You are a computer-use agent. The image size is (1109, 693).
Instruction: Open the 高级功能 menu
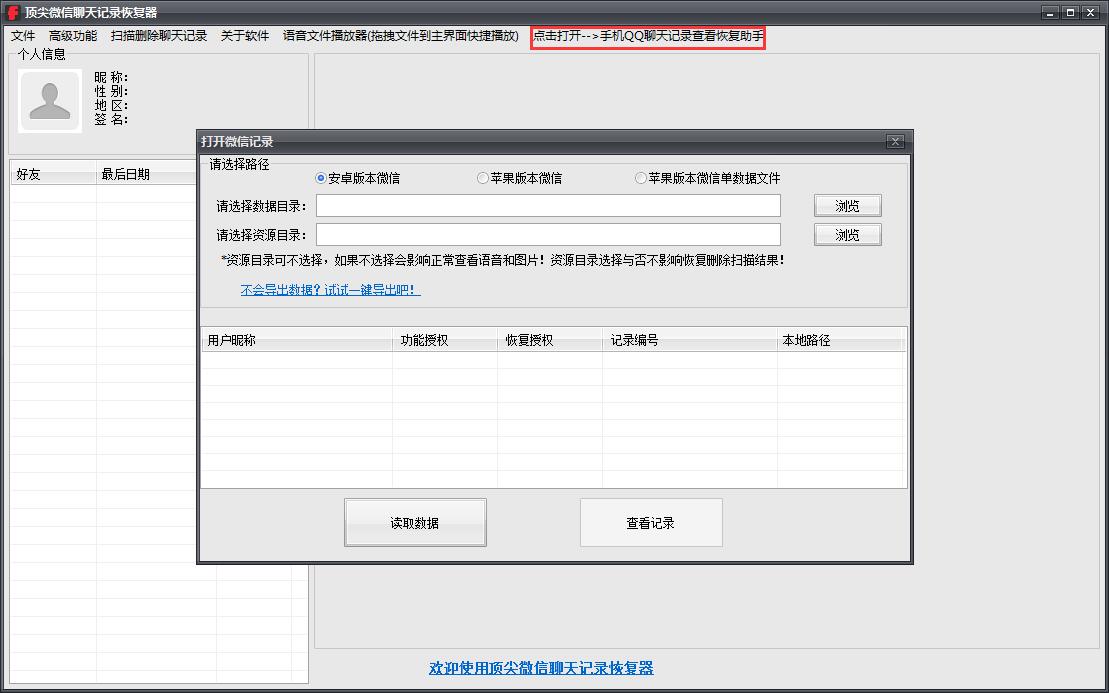pos(73,36)
